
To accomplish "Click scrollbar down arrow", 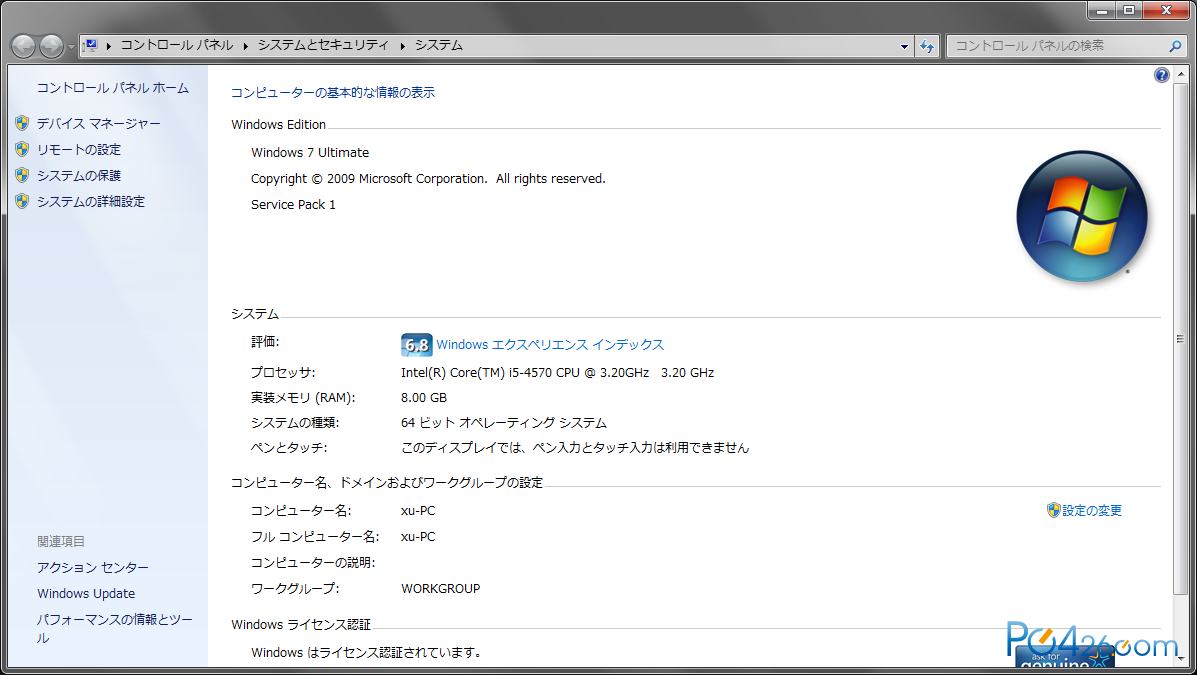I will click(x=1180, y=657).
